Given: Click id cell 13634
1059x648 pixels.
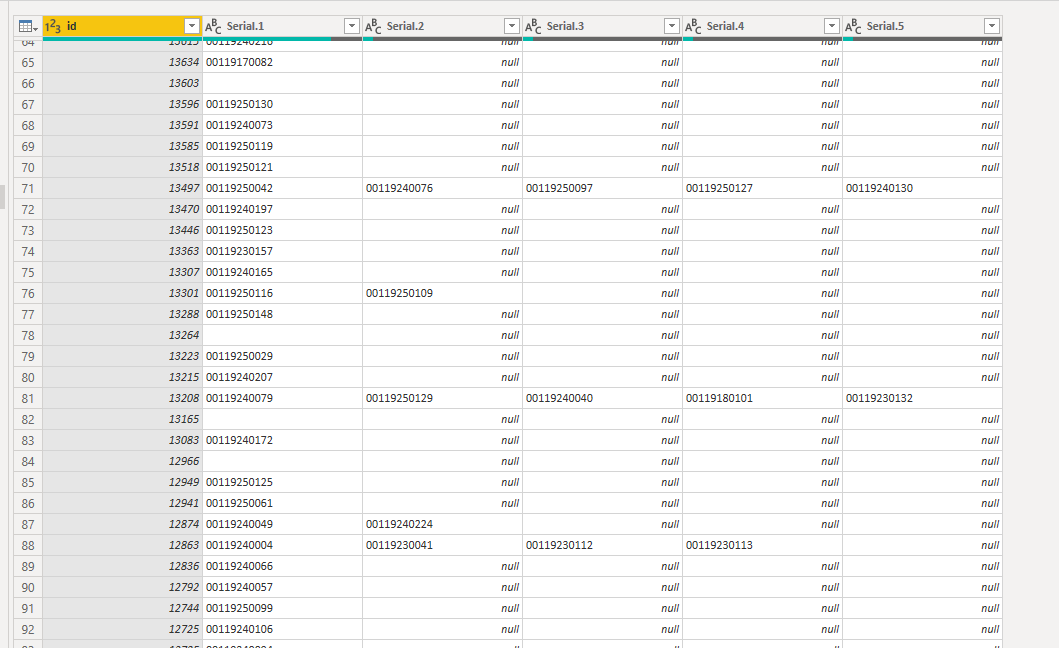Looking at the screenshot, I should pos(122,62).
